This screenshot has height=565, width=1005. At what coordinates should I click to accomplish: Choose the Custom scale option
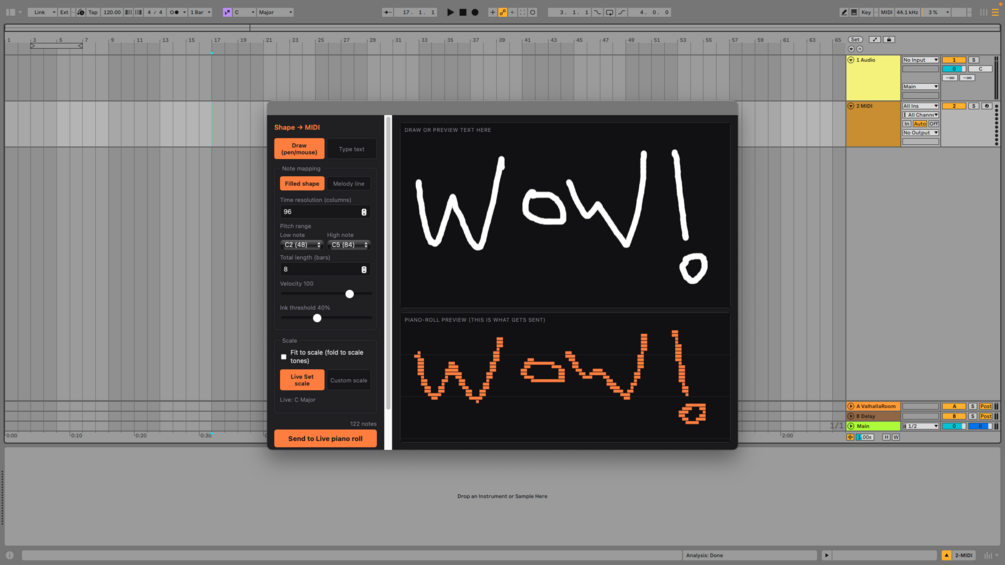click(x=349, y=380)
